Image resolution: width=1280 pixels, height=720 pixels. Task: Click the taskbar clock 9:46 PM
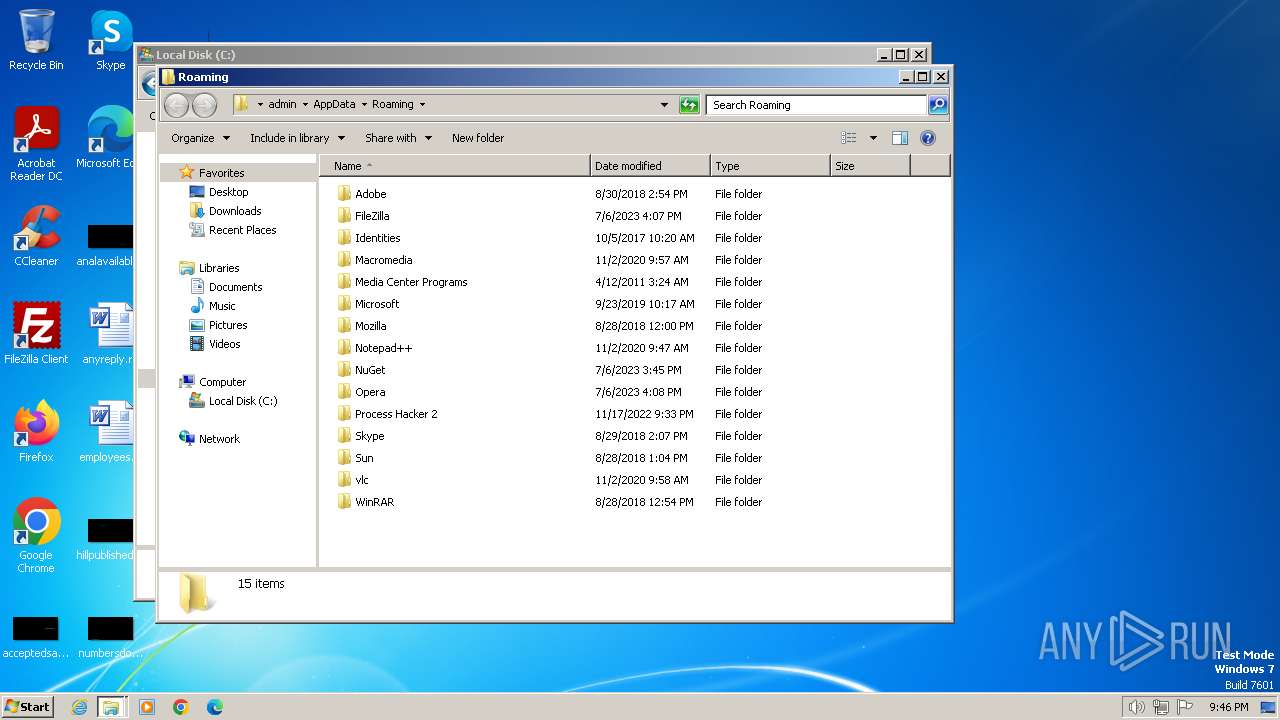1228,707
